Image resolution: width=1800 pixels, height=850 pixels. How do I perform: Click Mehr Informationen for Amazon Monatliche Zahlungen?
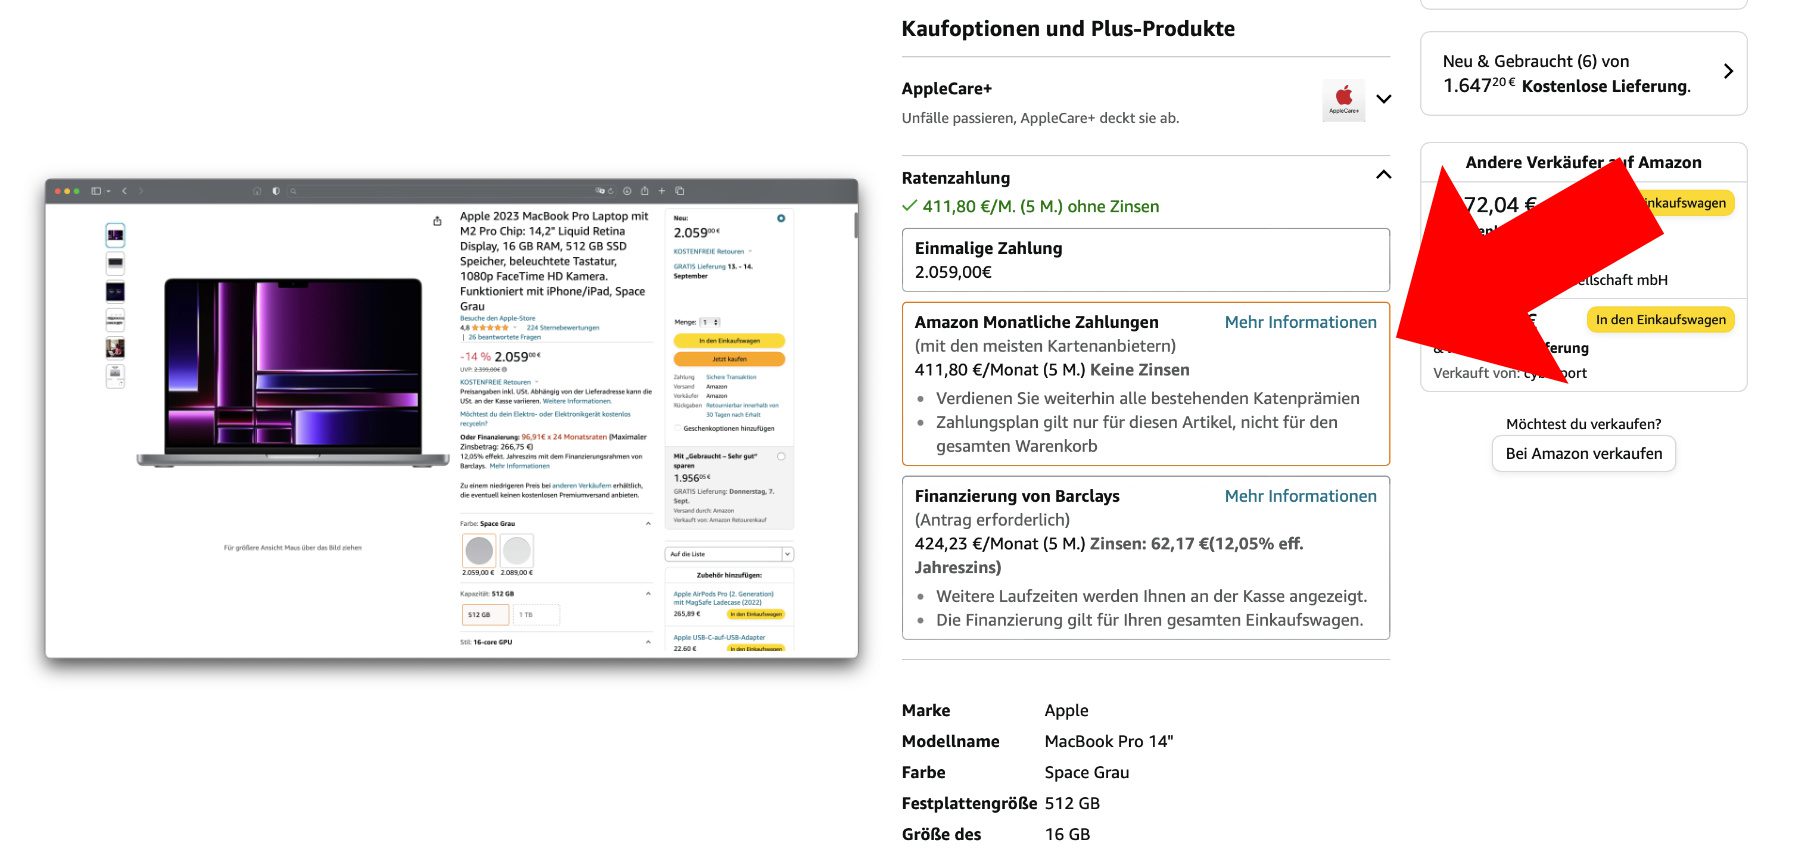pyautogui.click(x=1300, y=322)
